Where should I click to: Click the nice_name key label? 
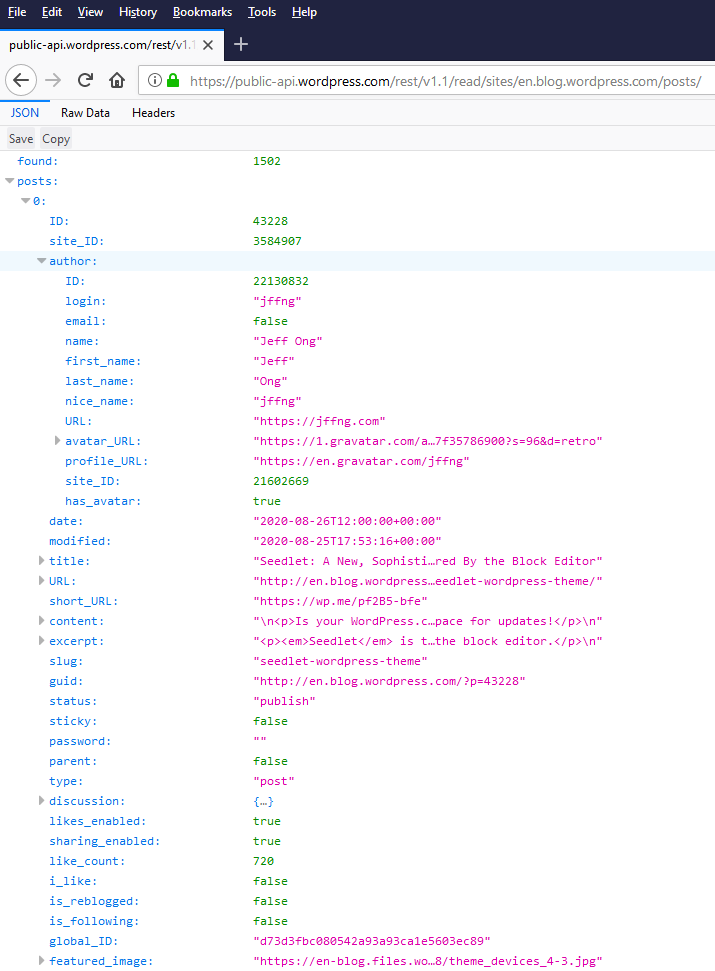pyautogui.click(x=100, y=401)
